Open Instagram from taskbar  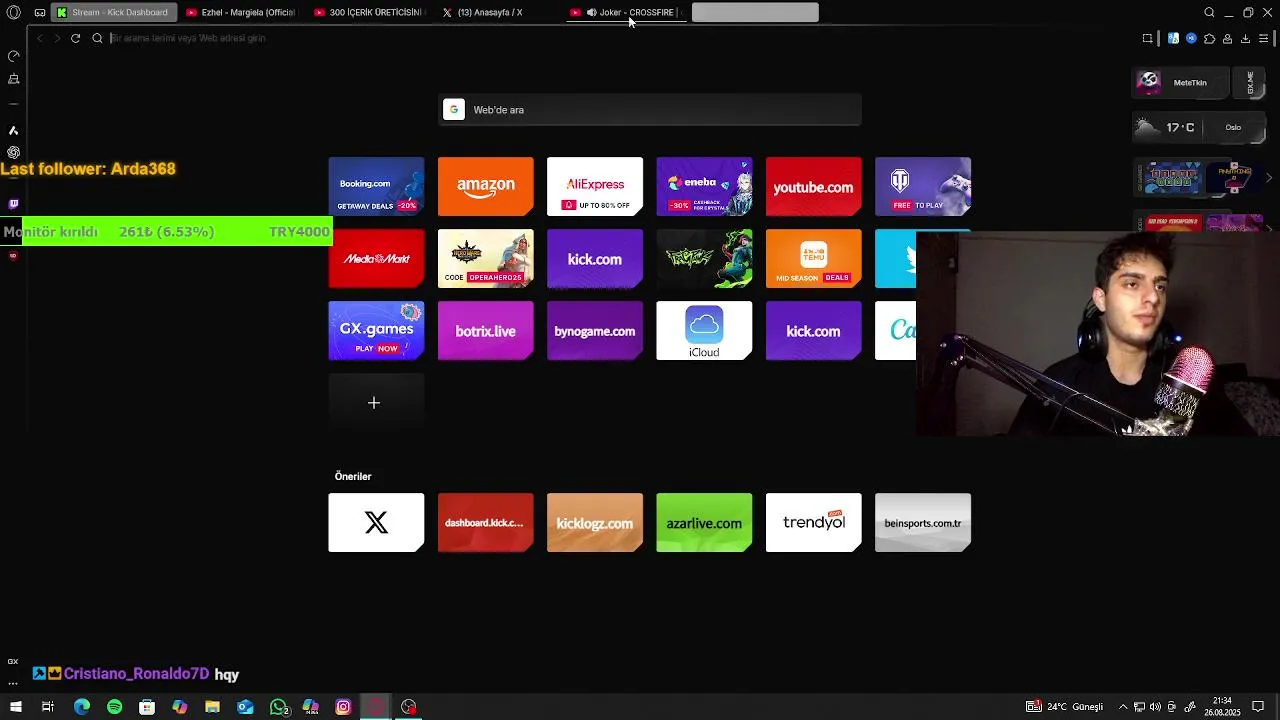pos(343,707)
